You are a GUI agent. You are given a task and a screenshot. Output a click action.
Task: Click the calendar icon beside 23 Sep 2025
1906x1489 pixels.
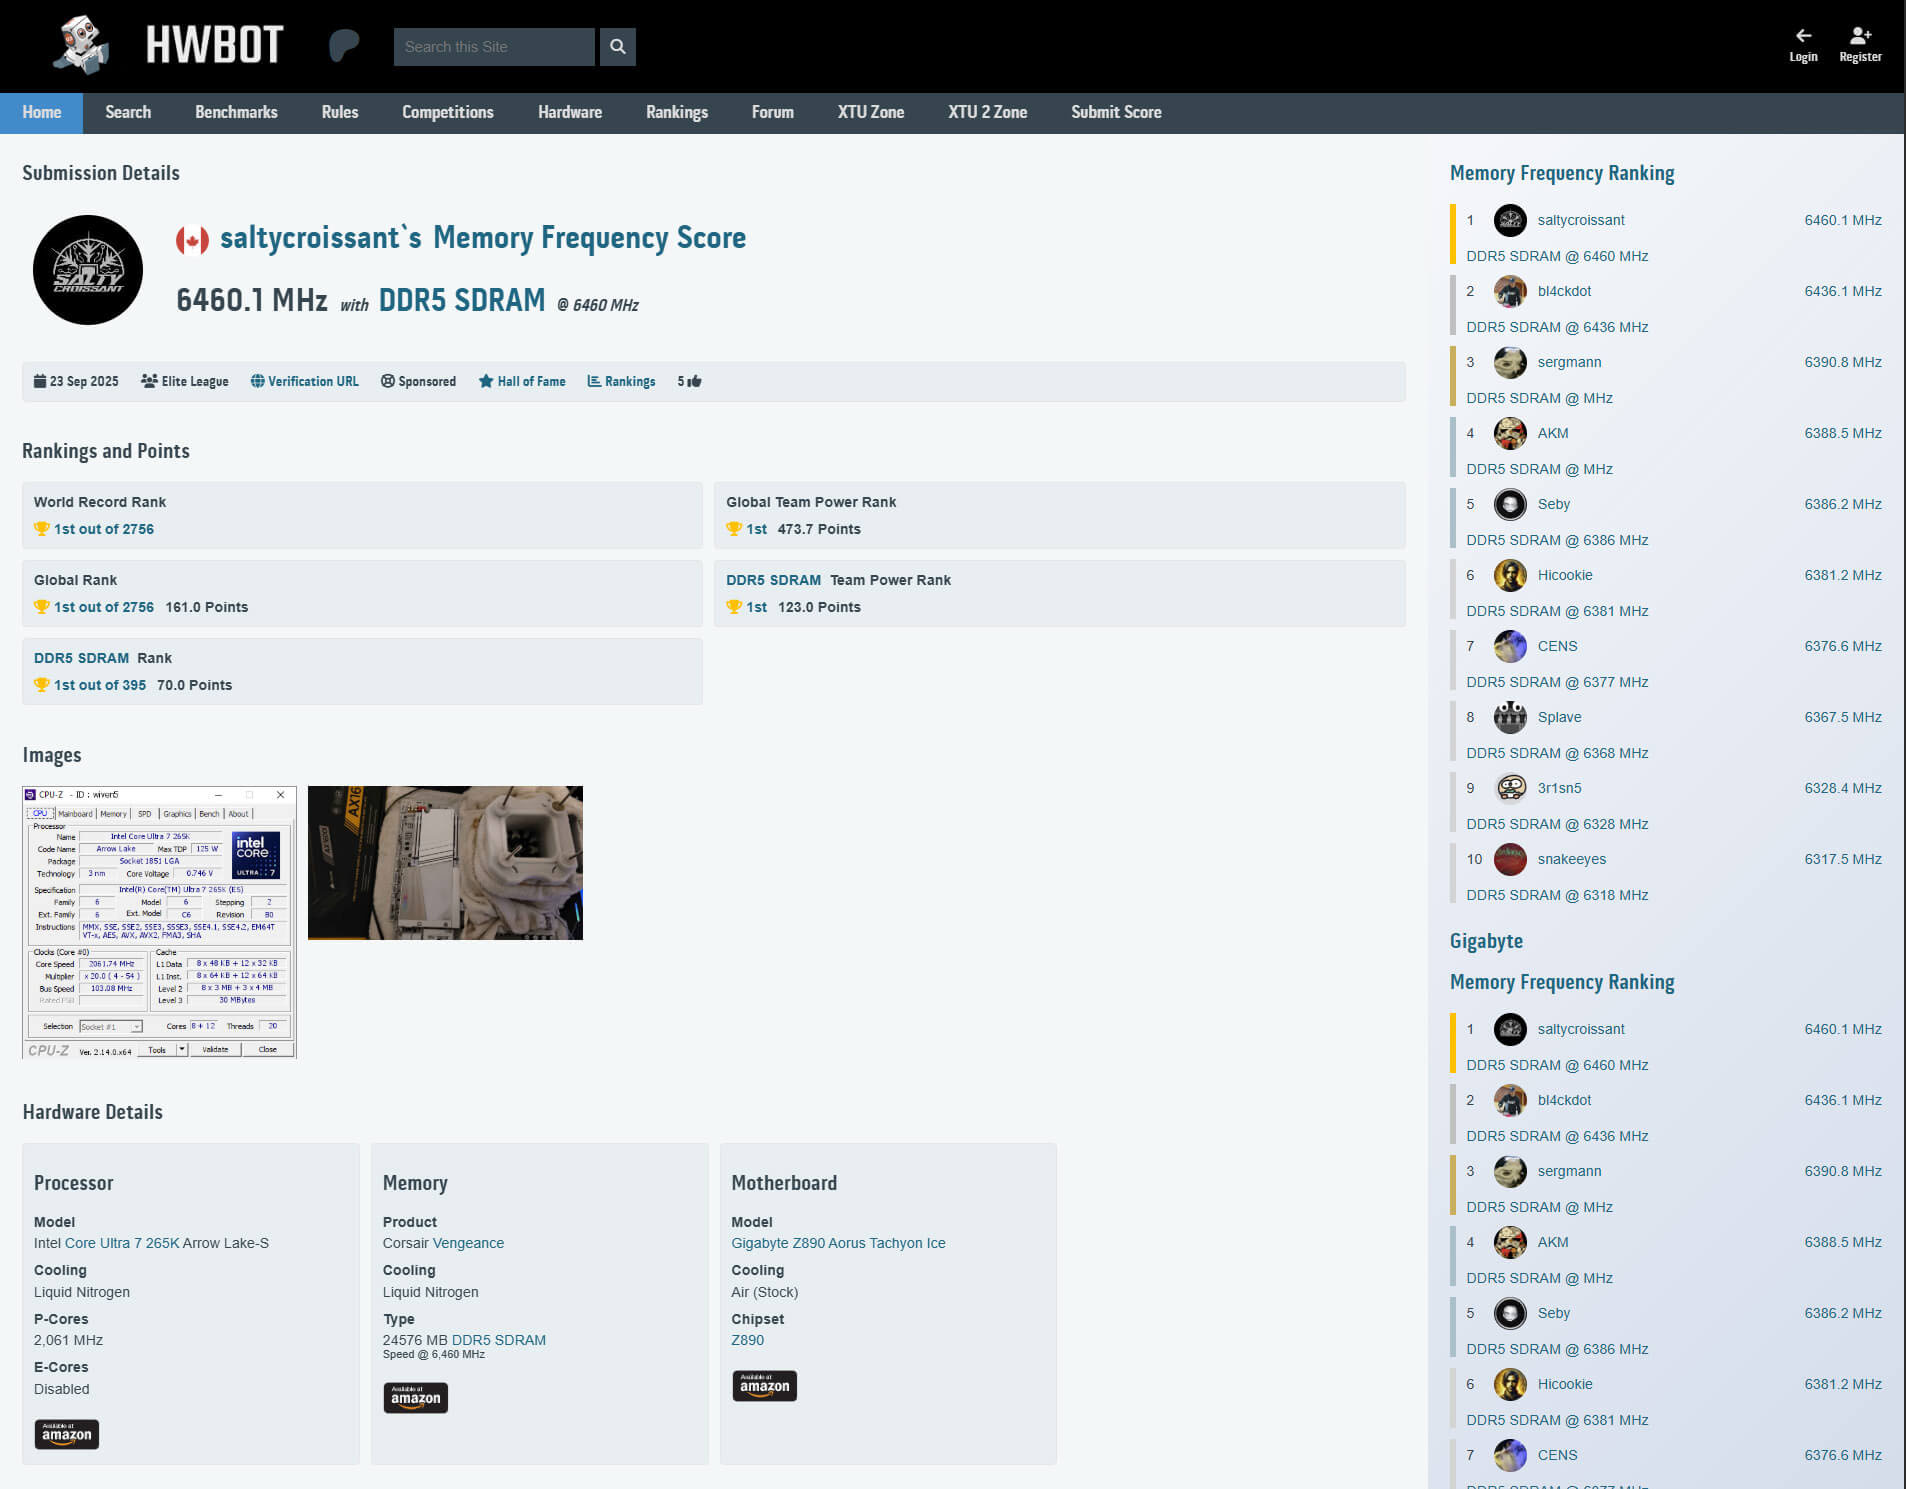40,381
